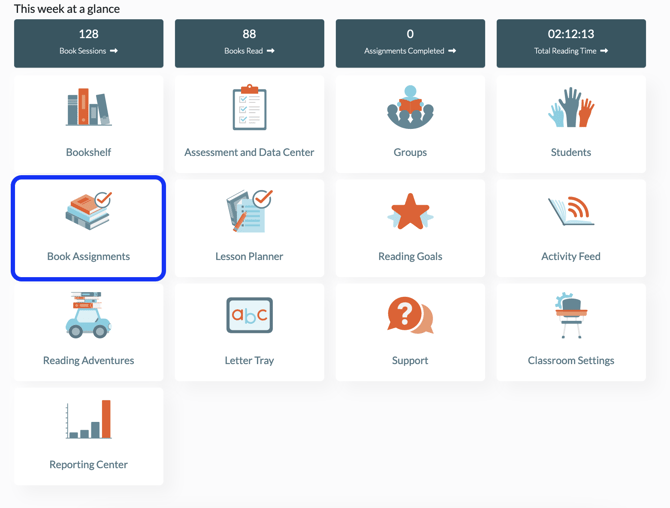Click the Letter Tray label
Screen dimensions: 670x508
tap(250, 361)
